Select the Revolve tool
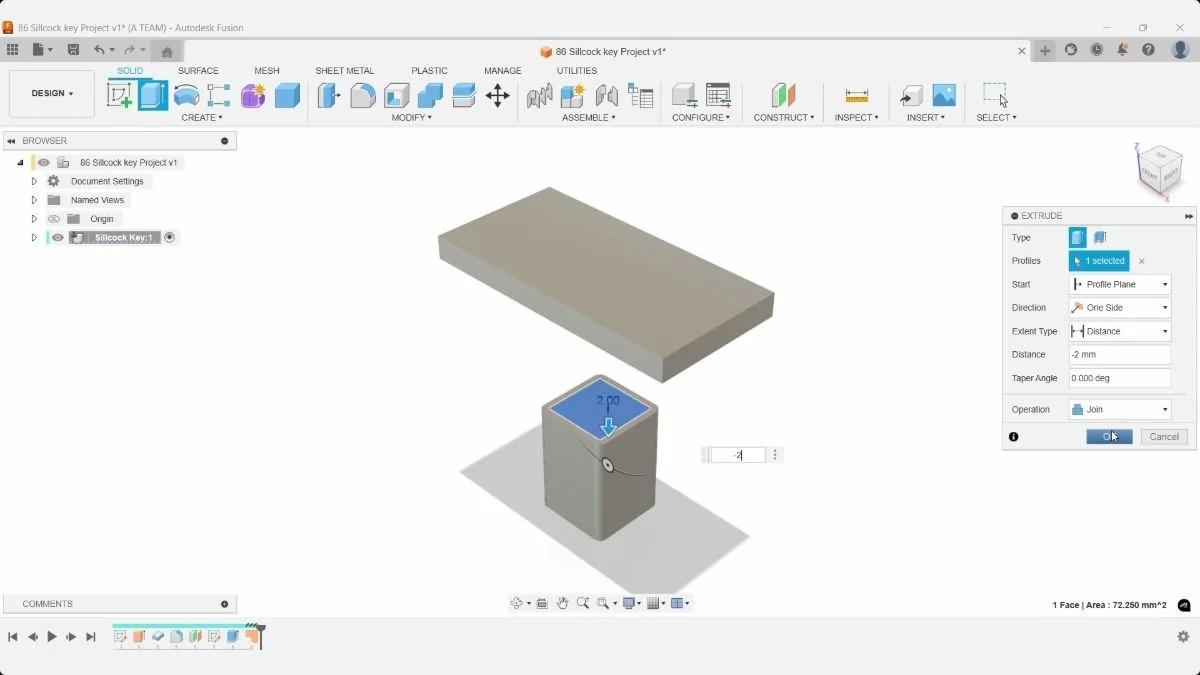1200x675 pixels. tap(186, 95)
